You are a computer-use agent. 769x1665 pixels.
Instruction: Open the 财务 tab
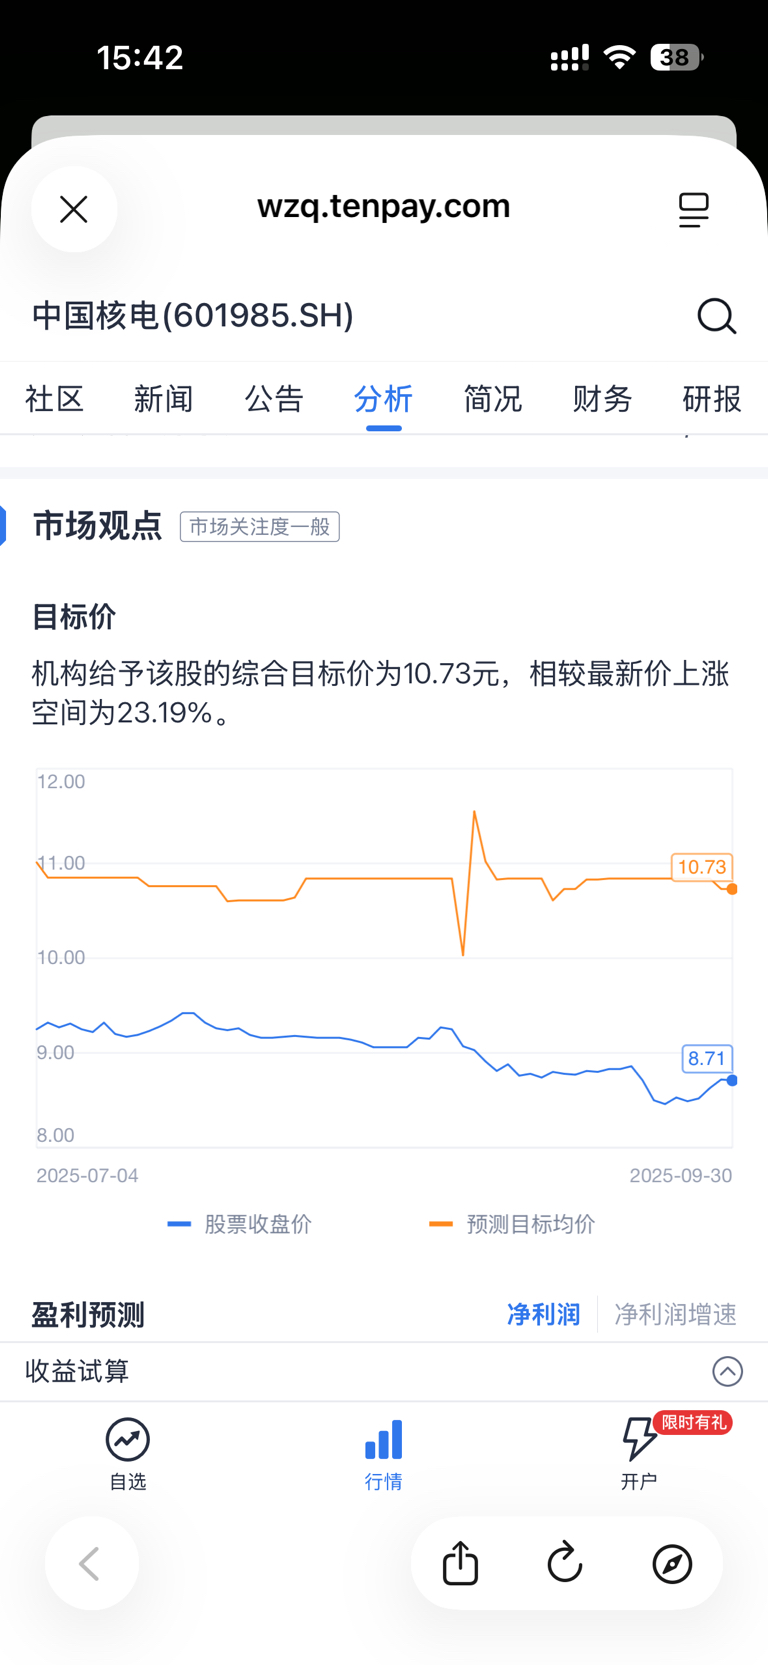(x=602, y=399)
